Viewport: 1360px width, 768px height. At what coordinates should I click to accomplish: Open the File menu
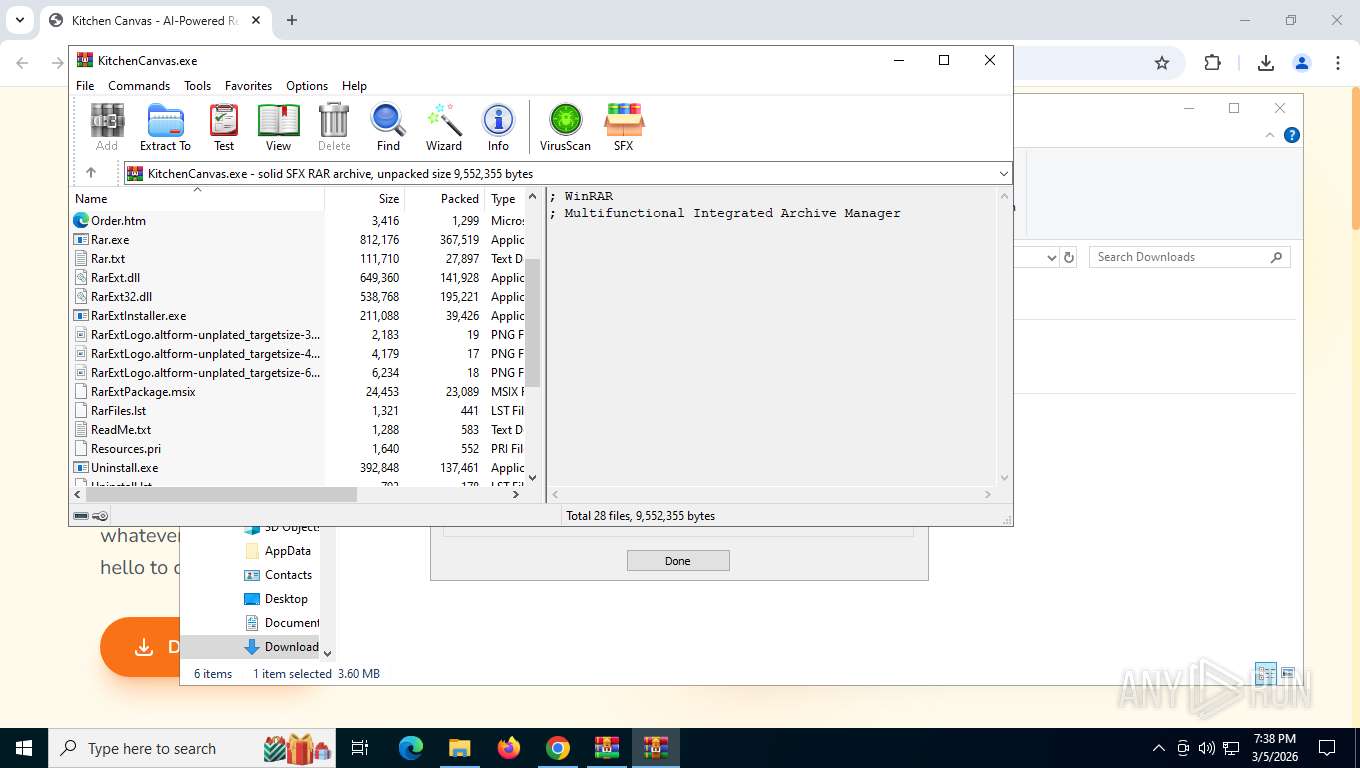(x=85, y=86)
